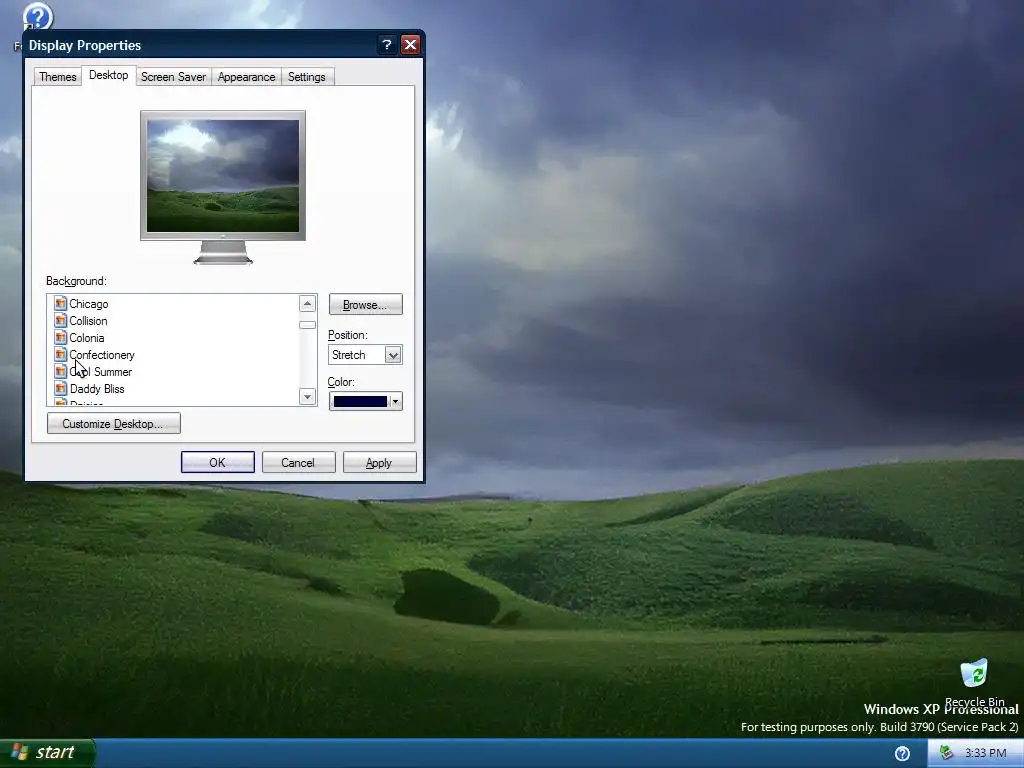Screen dimensions: 1024x768
Task: Close the Display Properties dialog
Action: coord(410,44)
